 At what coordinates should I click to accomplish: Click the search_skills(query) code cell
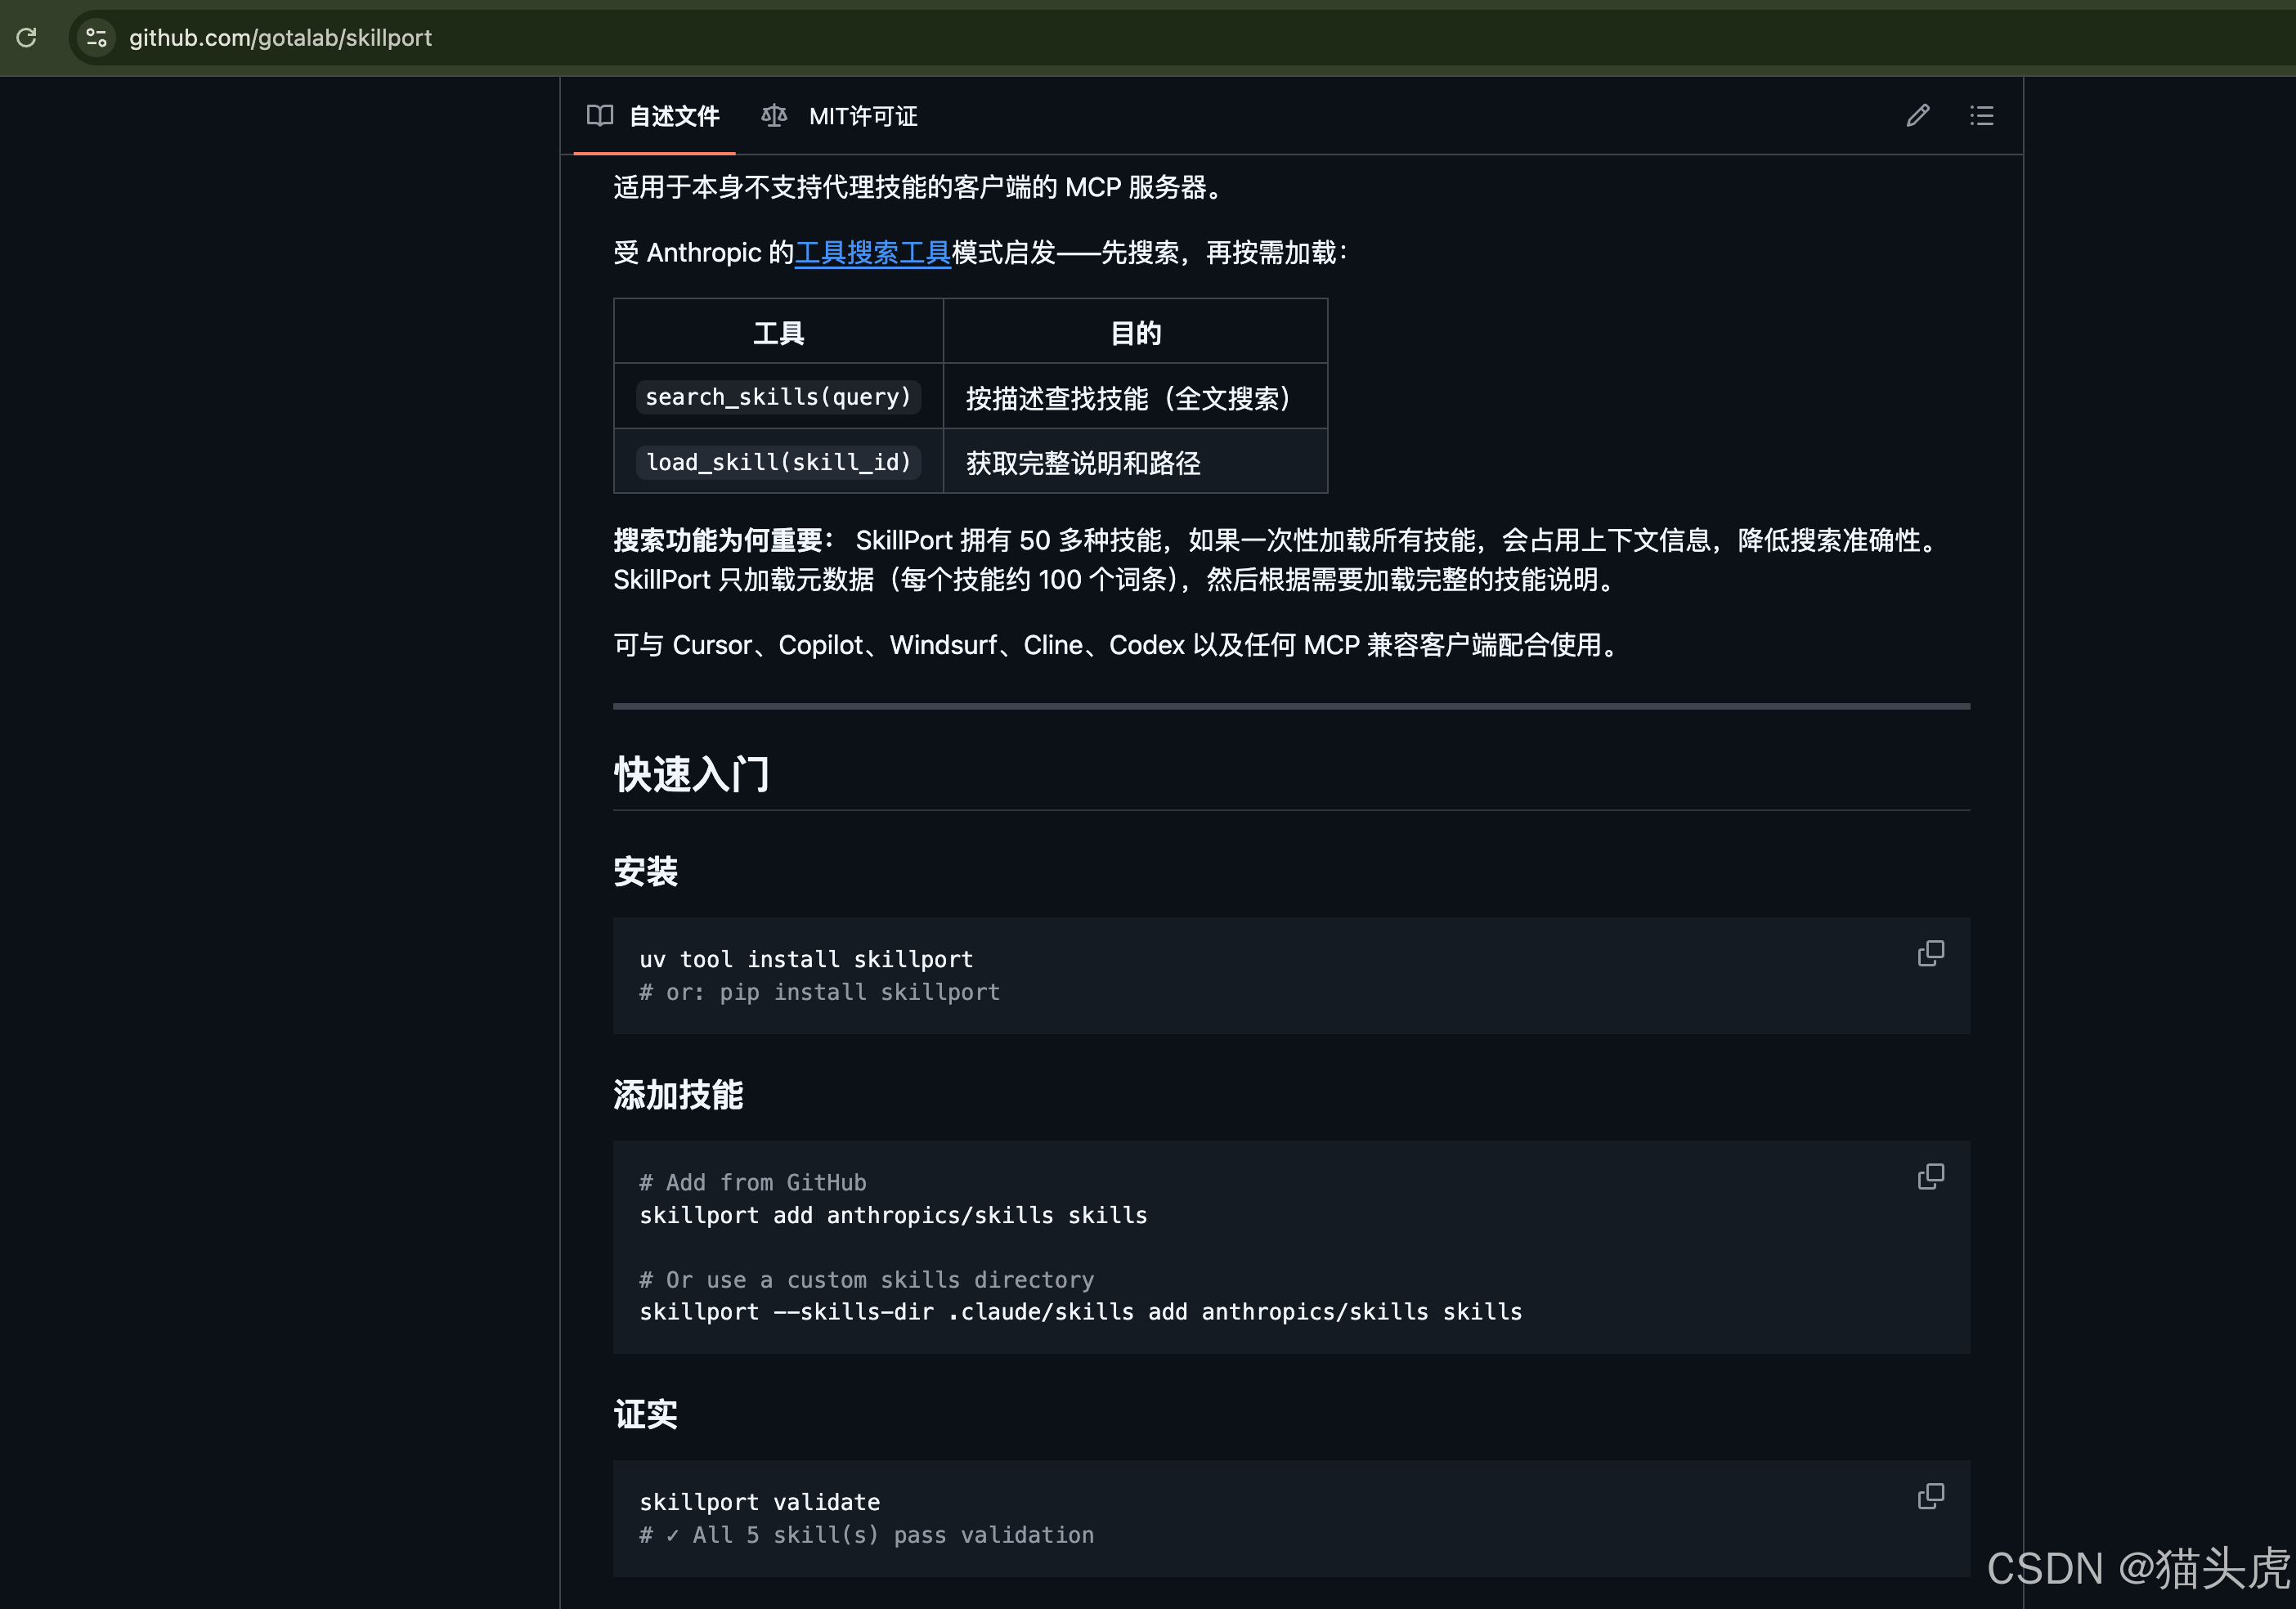click(778, 397)
